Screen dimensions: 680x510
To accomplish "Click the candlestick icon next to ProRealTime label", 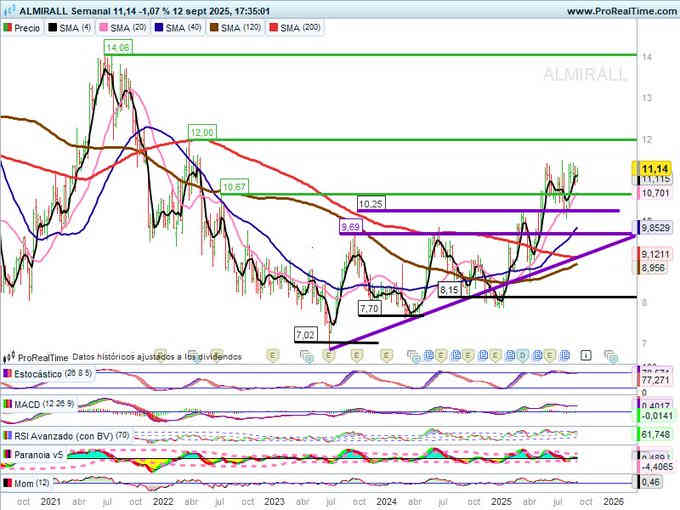I will pos(9,357).
